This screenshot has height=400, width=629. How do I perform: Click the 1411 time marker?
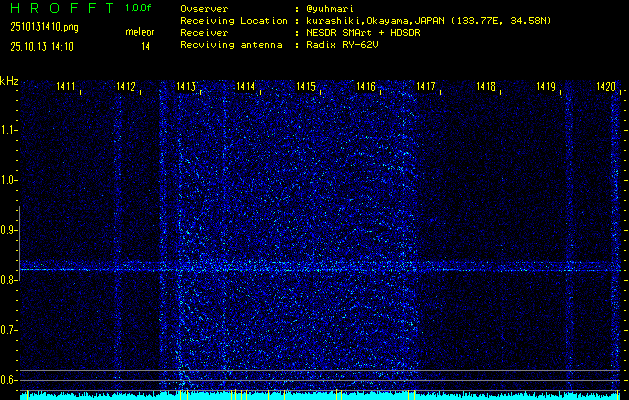67,88
